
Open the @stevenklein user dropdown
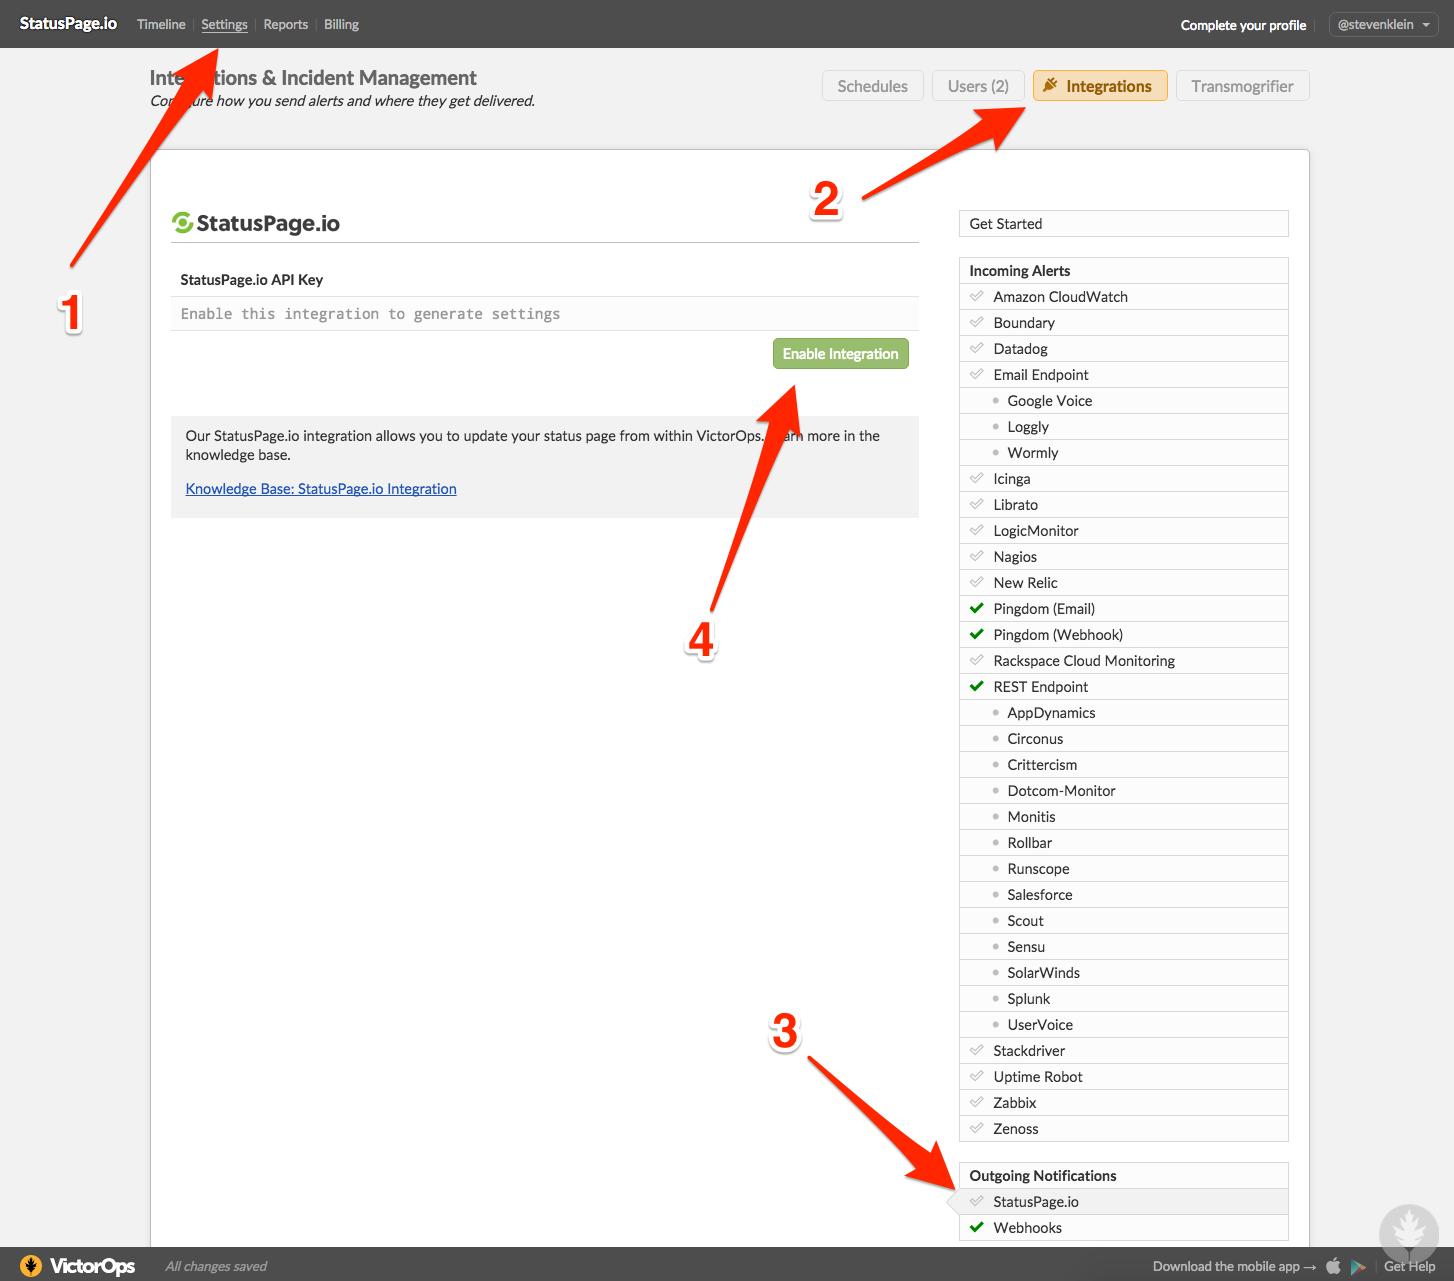coord(1383,25)
